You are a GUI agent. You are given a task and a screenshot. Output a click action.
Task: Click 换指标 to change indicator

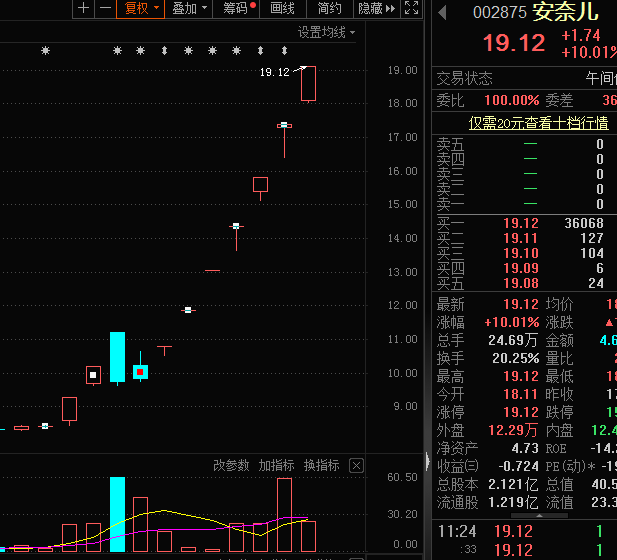321,466
